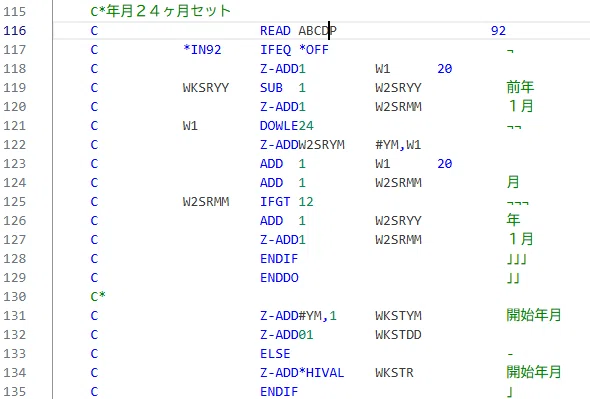Image resolution: width=590 pixels, height=399 pixels.
Task: Click W1 result field on line 118
Action: pyautogui.click(x=383, y=69)
